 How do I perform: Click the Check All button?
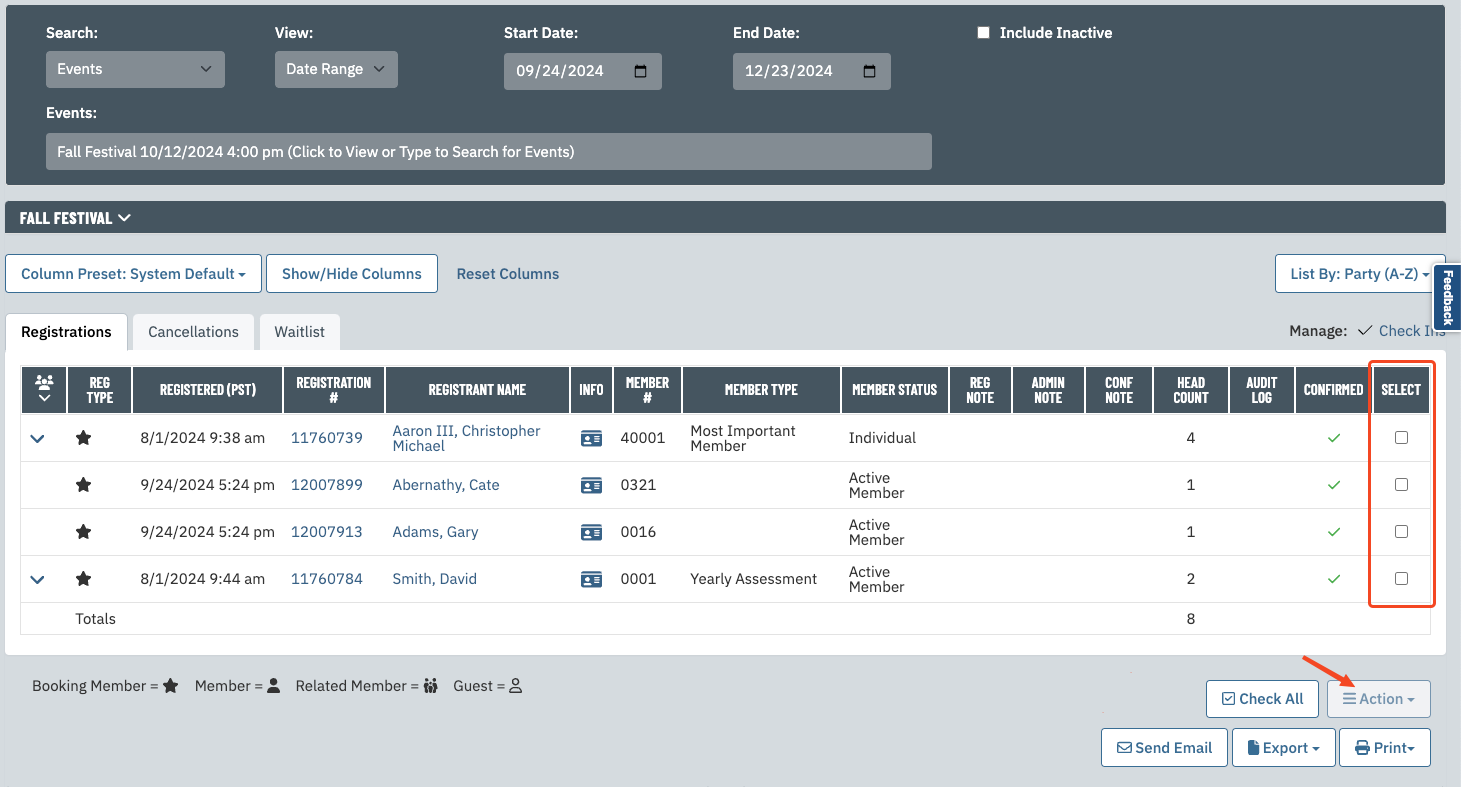coord(1262,699)
